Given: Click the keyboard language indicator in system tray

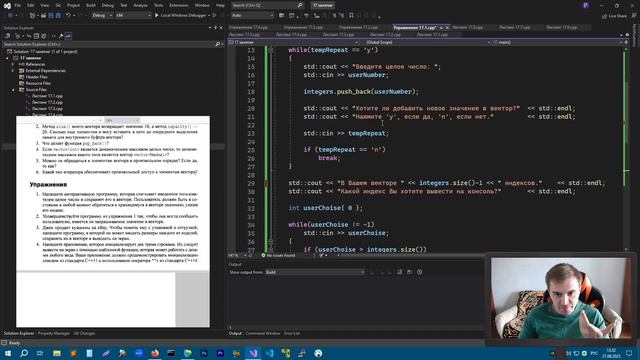Looking at the screenshot, I should pos(594,353).
